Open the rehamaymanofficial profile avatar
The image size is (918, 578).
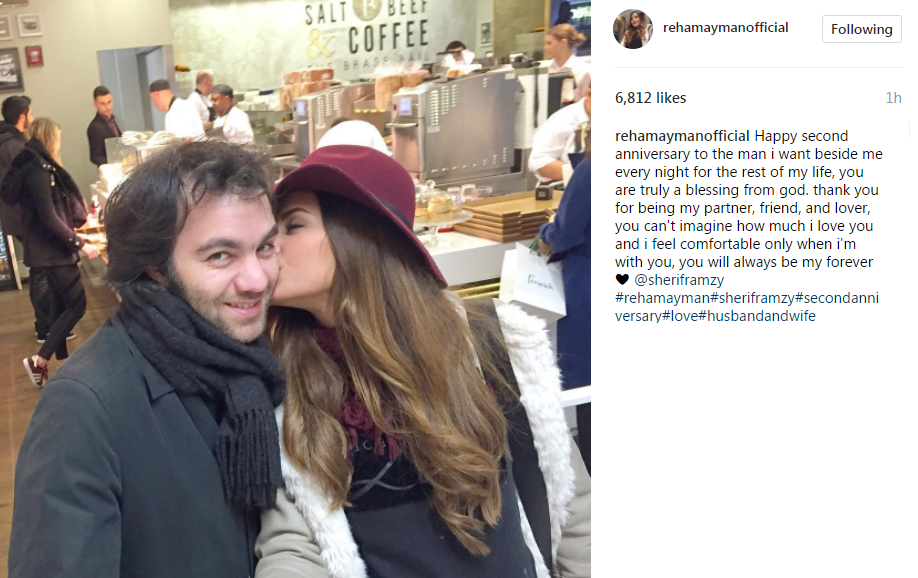coord(632,29)
